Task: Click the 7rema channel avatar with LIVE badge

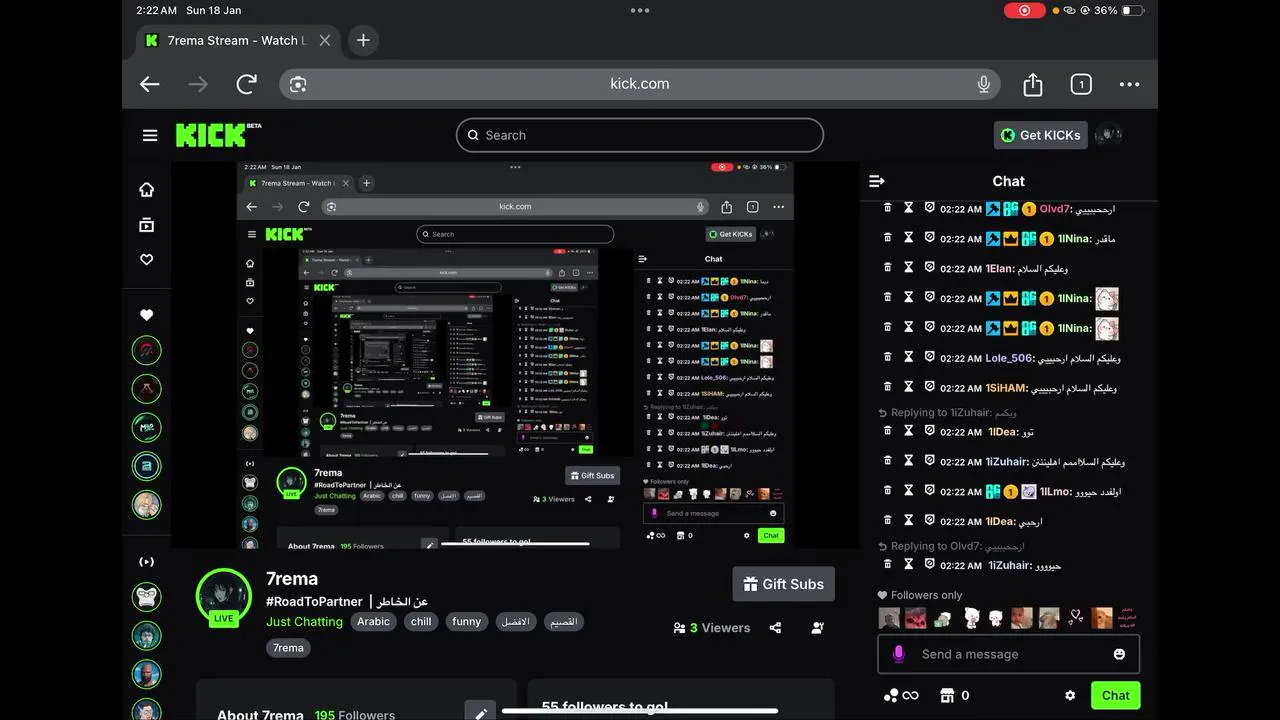Action: click(x=223, y=597)
